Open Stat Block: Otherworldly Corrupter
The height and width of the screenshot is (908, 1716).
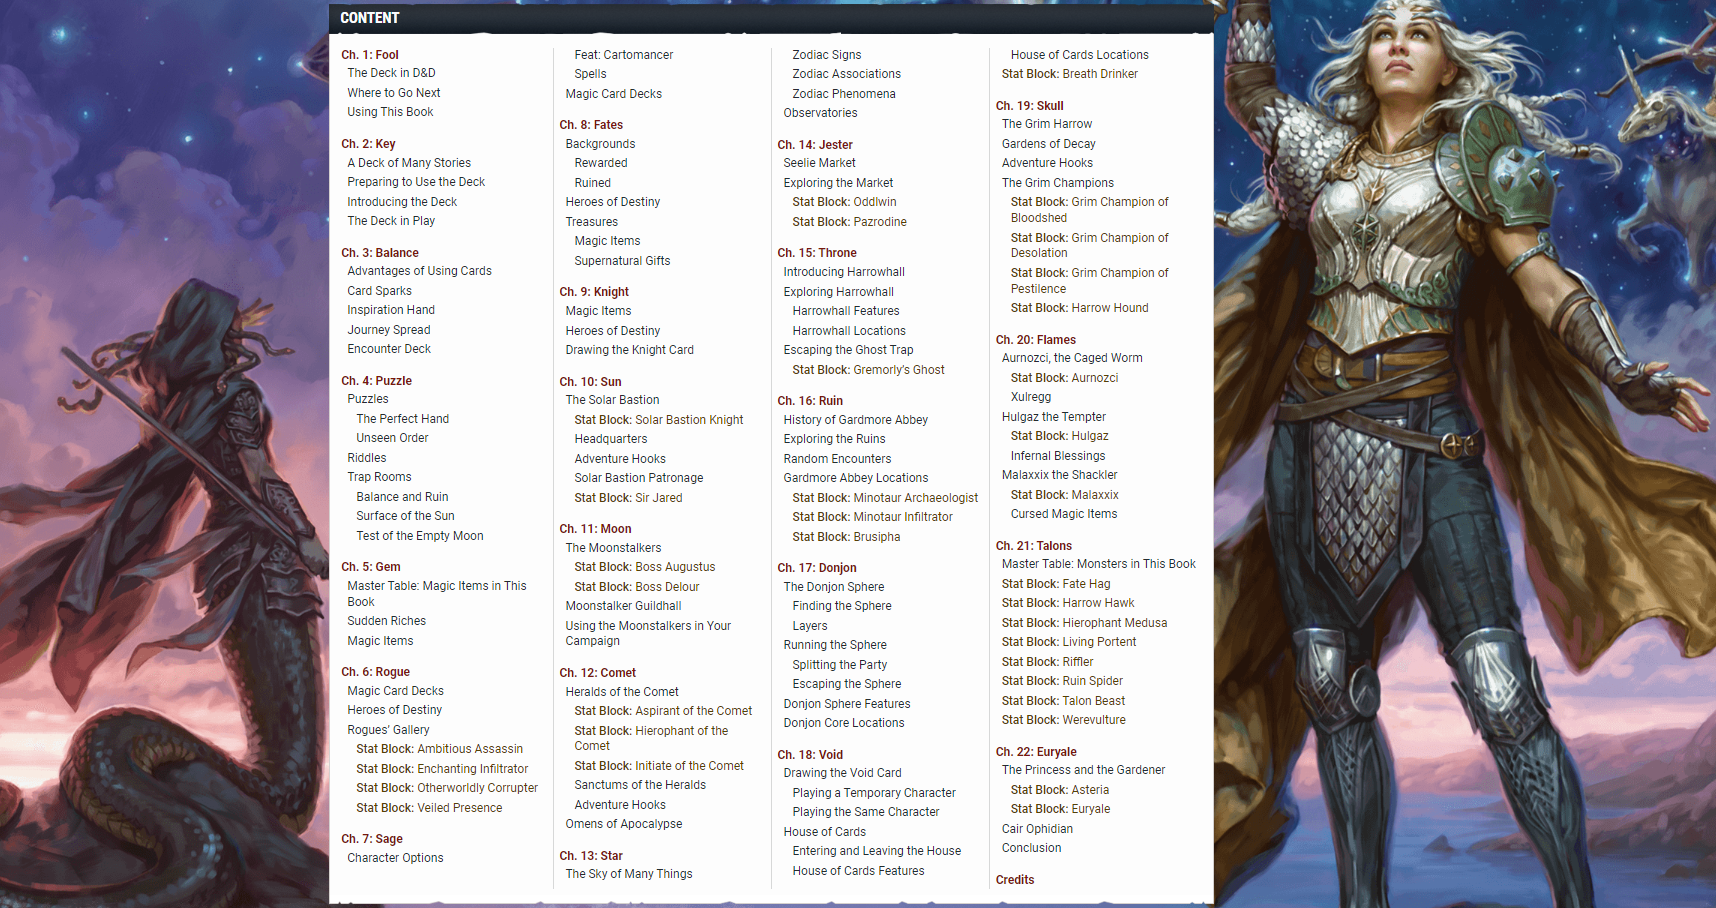coord(447,788)
